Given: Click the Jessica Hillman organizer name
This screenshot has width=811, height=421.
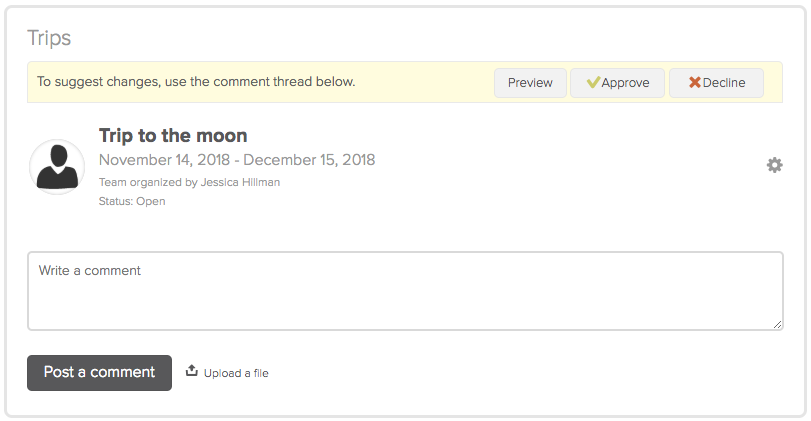Looking at the screenshot, I should tap(240, 182).
